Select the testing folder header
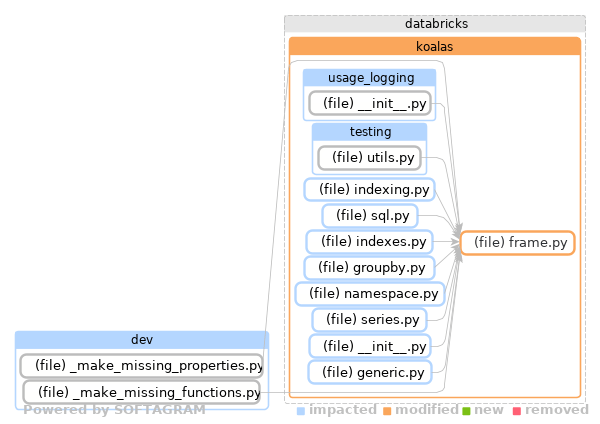Image resolution: width=600 pixels, height=424 pixels. 370,132
